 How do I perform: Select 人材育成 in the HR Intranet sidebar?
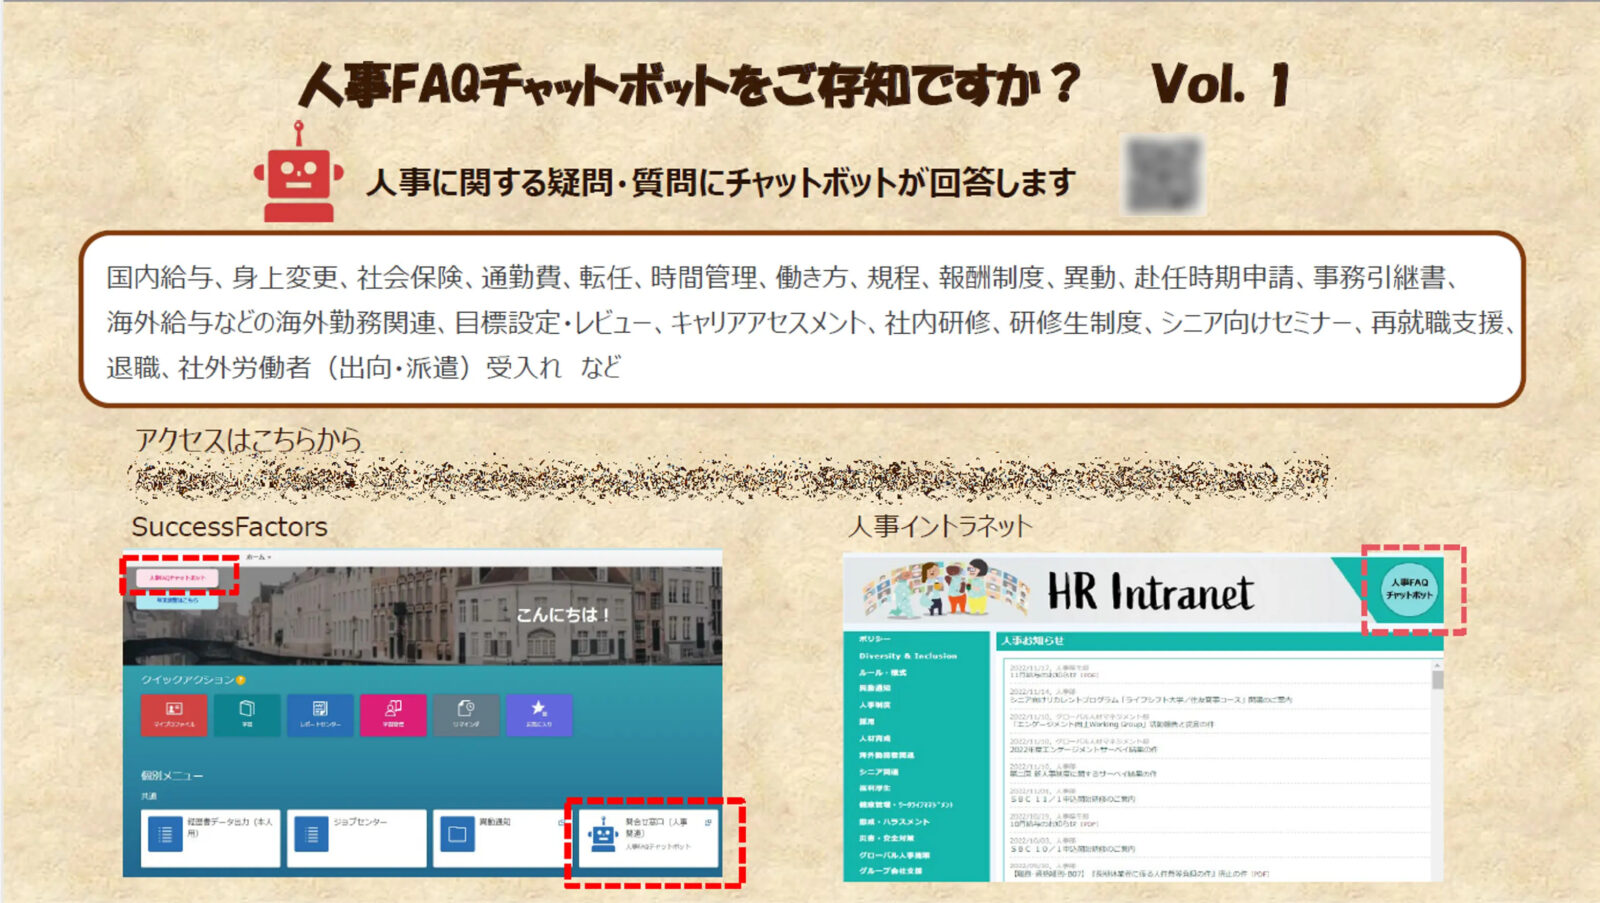(x=875, y=738)
